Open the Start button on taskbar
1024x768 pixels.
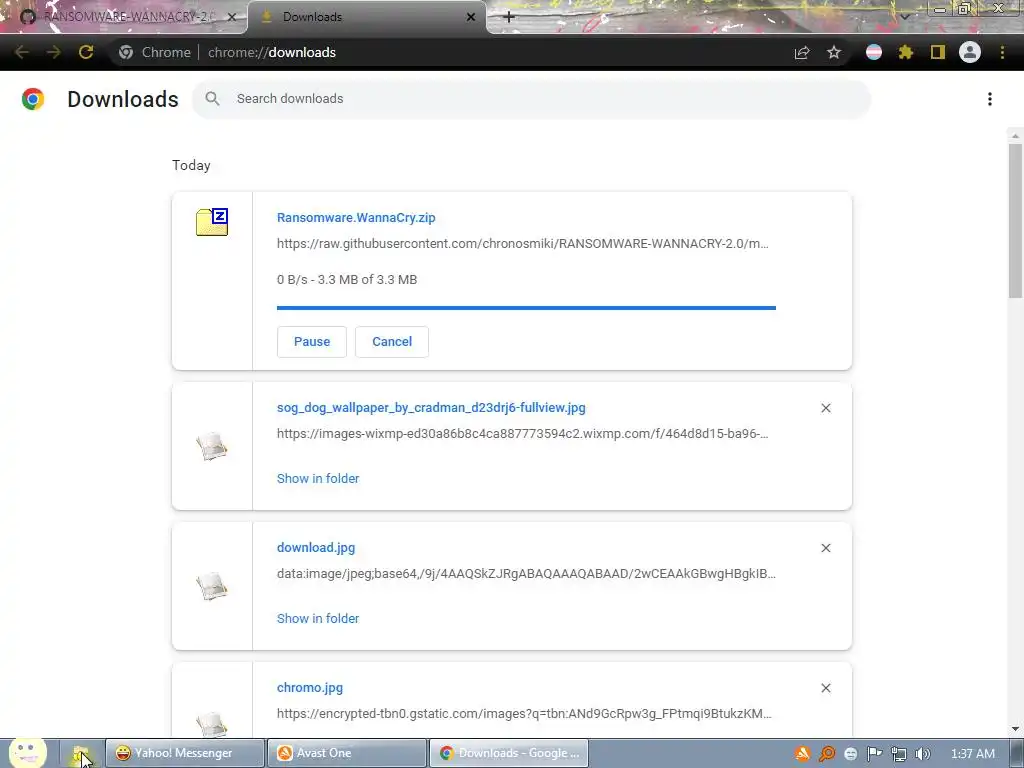(x=27, y=752)
